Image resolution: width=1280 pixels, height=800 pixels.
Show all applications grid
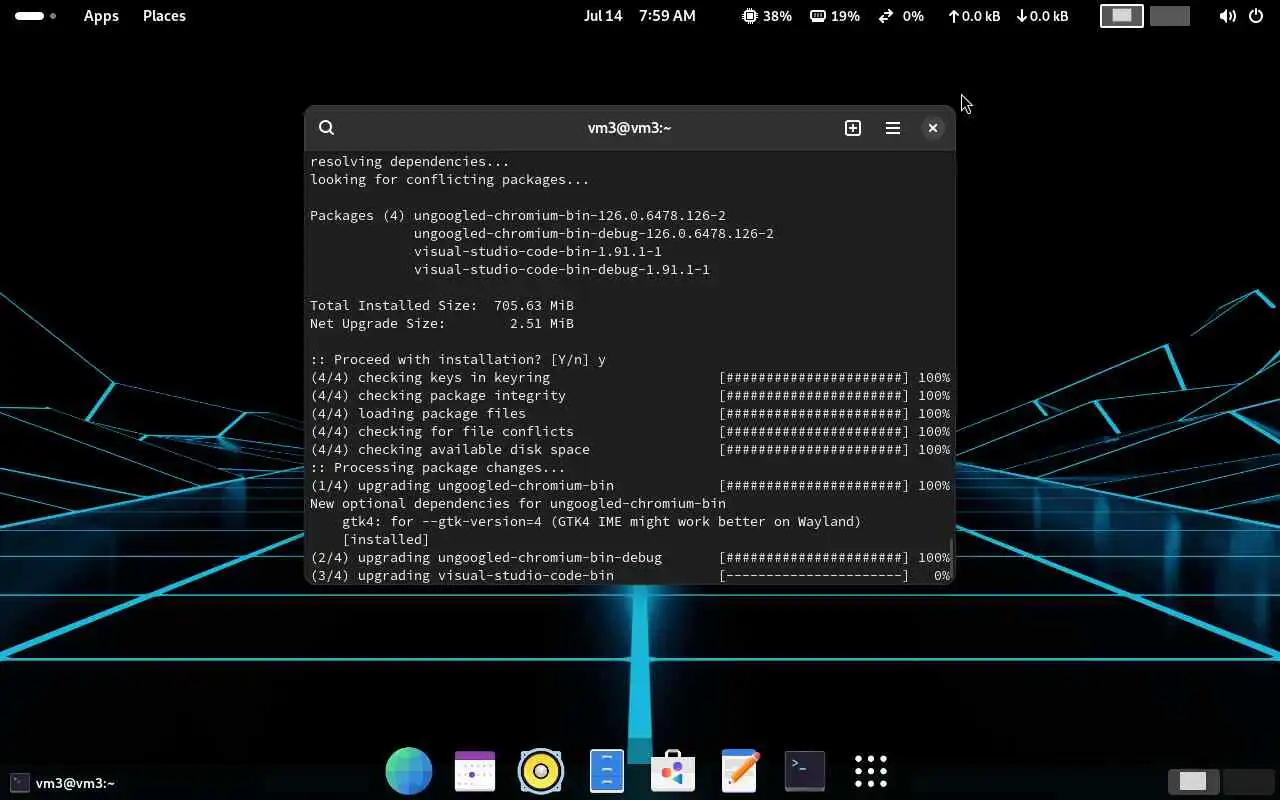(871, 771)
